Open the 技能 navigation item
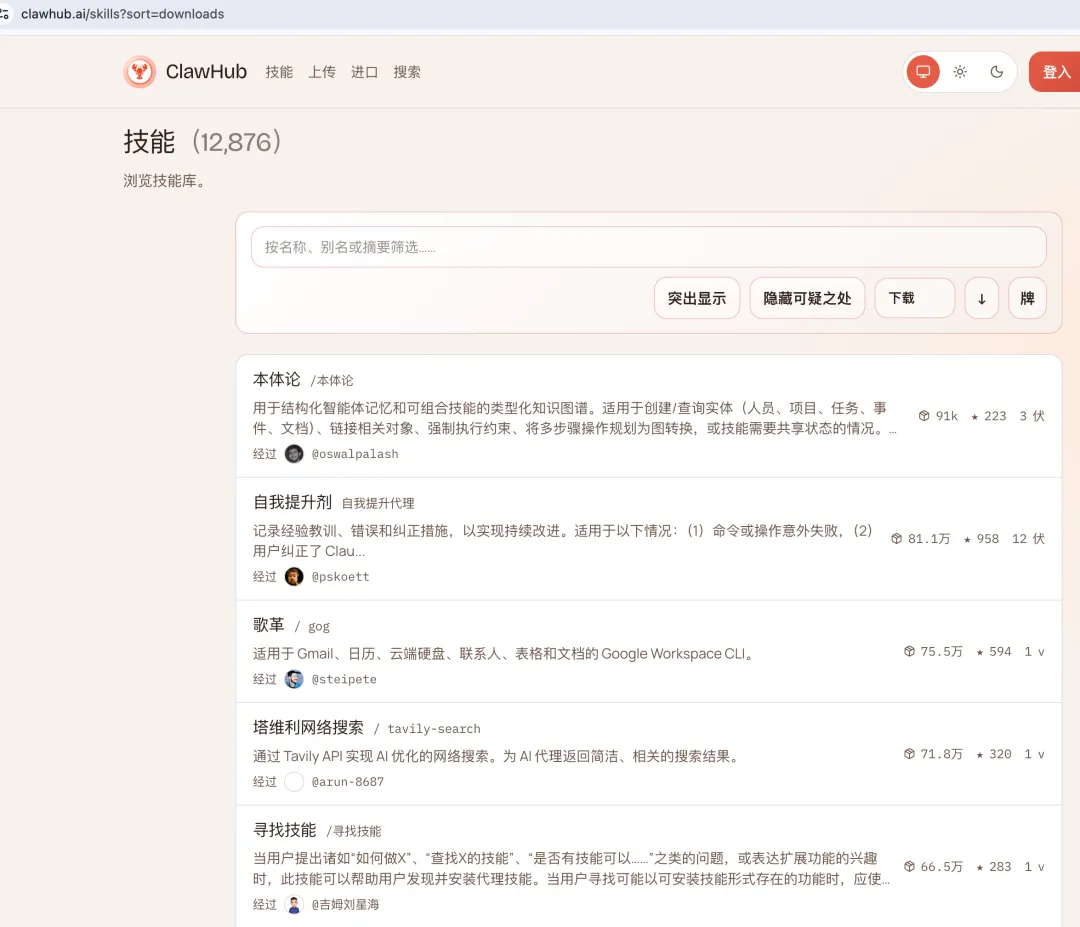The height and width of the screenshot is (927, 1080). pos(279,72)
